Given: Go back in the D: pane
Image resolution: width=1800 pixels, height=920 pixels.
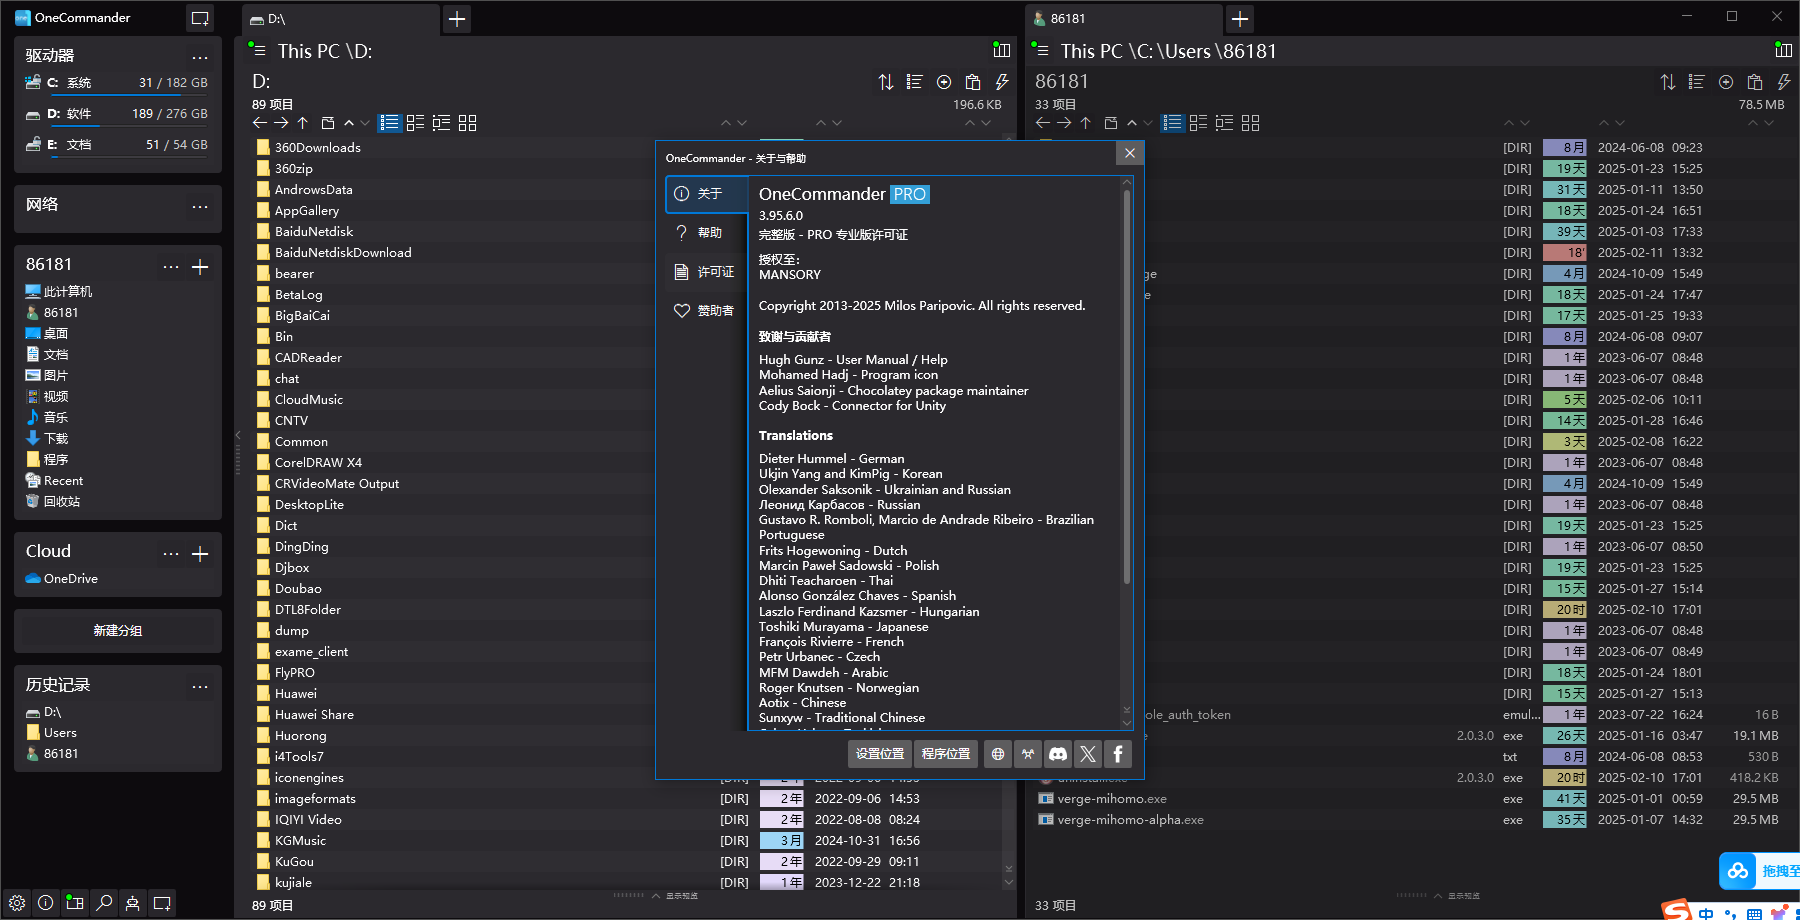Looking at the screenshot, I should [260, 123].
